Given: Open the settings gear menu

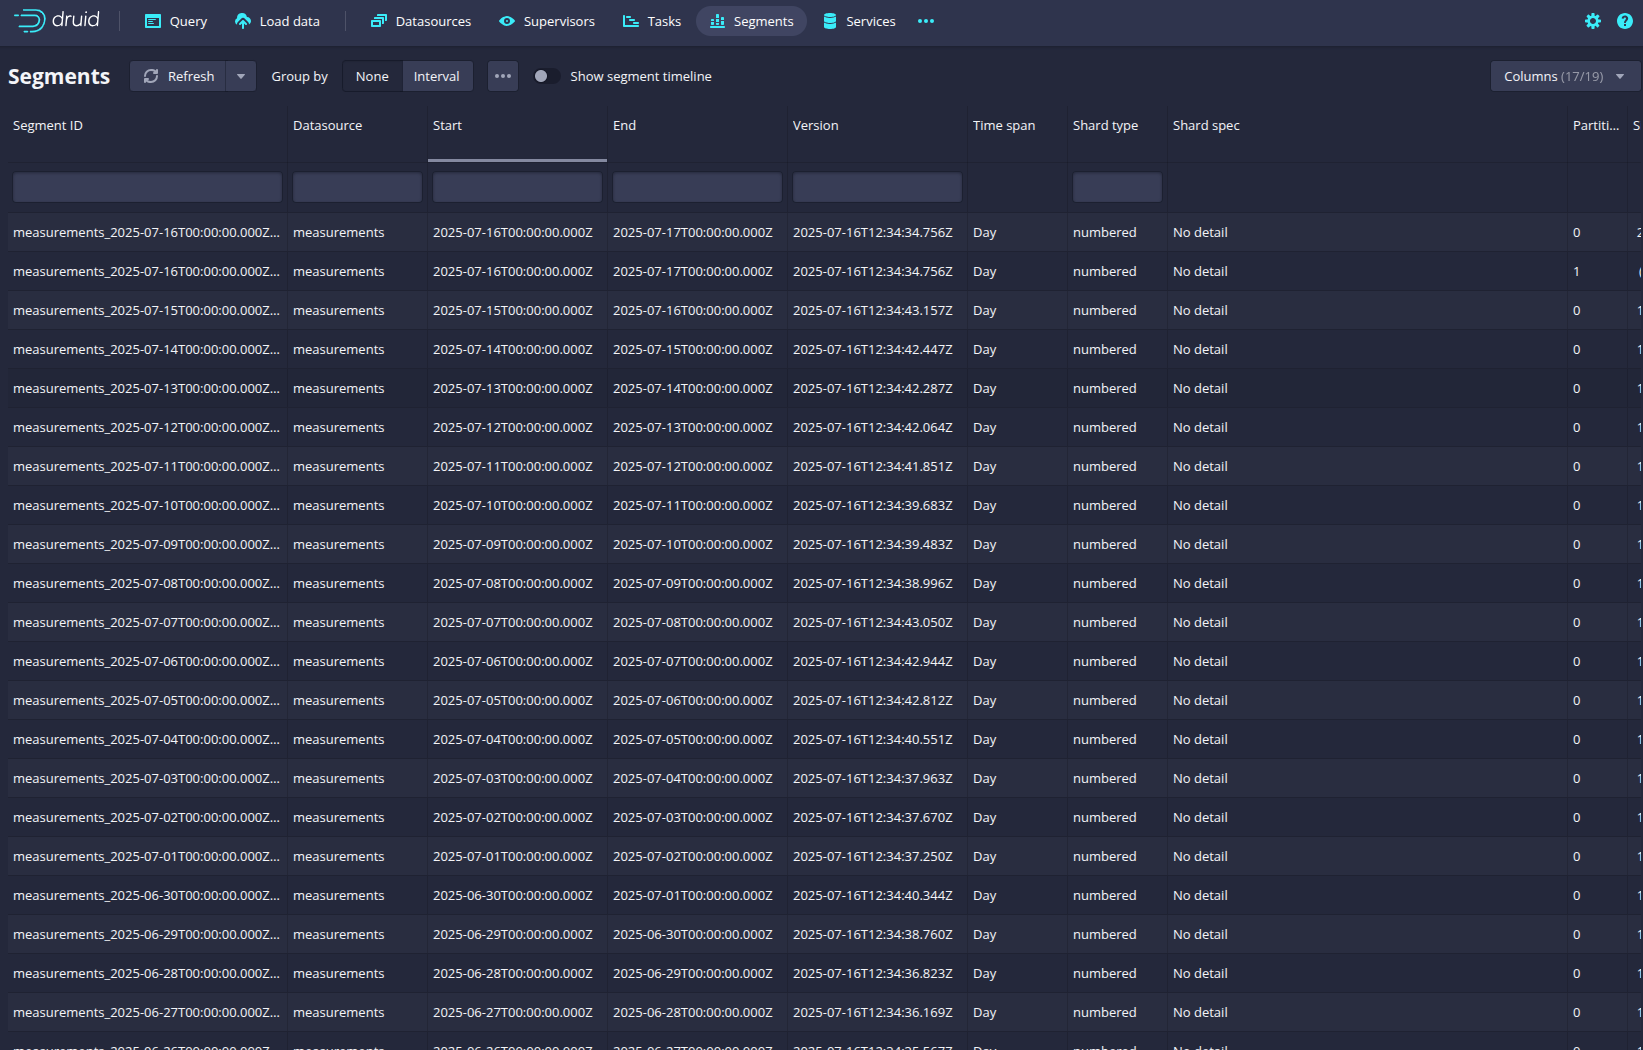Looking at the screenshot, I should point(1593,21).
